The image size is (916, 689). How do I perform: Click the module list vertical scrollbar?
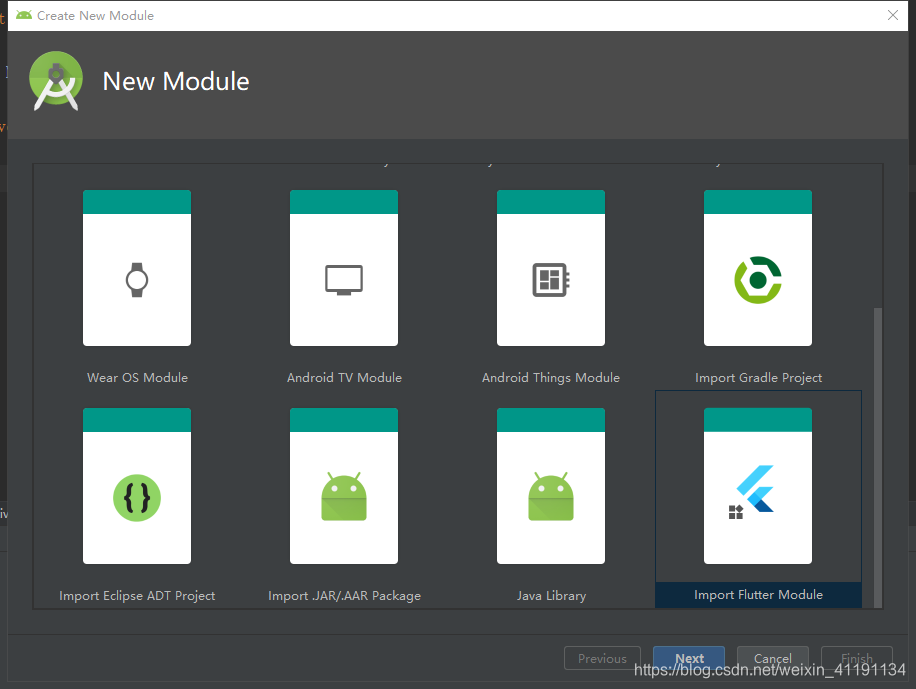(x=877, y=457)
